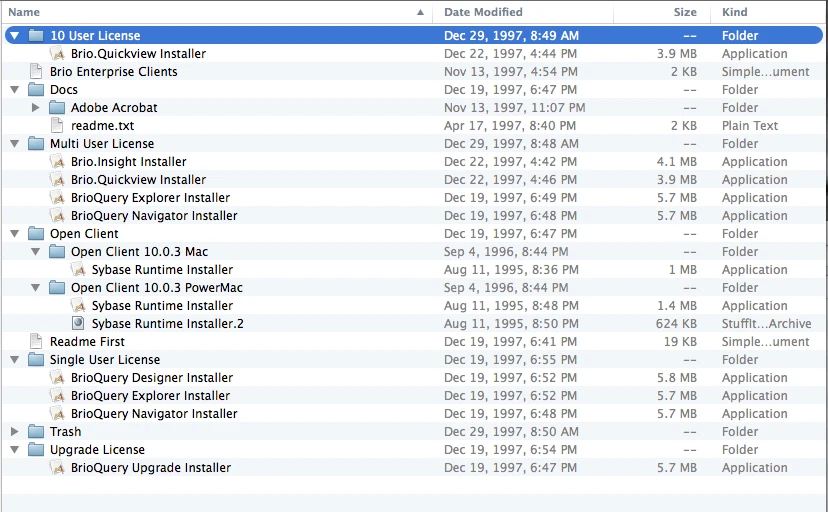Screen dimensions: 828x512
Task: Click the 5.8 MB size value
Action: [x=676, y=377]
